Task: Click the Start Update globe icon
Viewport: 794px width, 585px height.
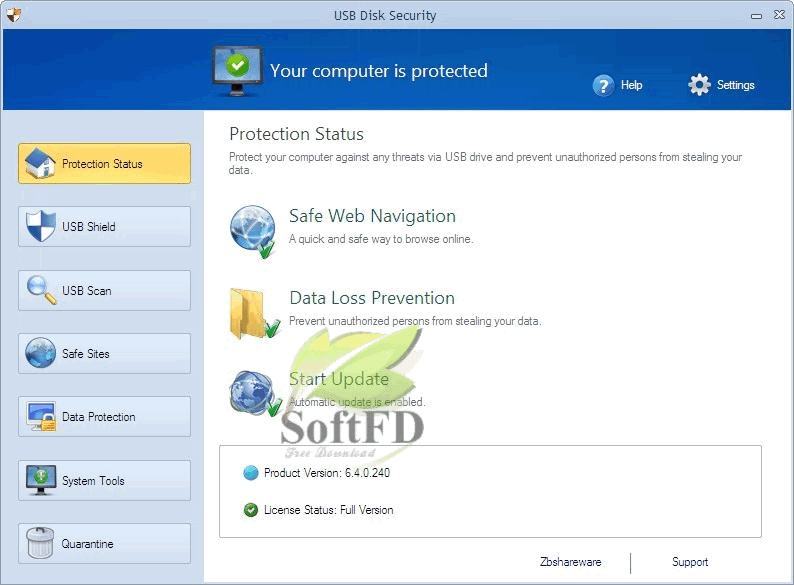Action: (x=255, y=393)
